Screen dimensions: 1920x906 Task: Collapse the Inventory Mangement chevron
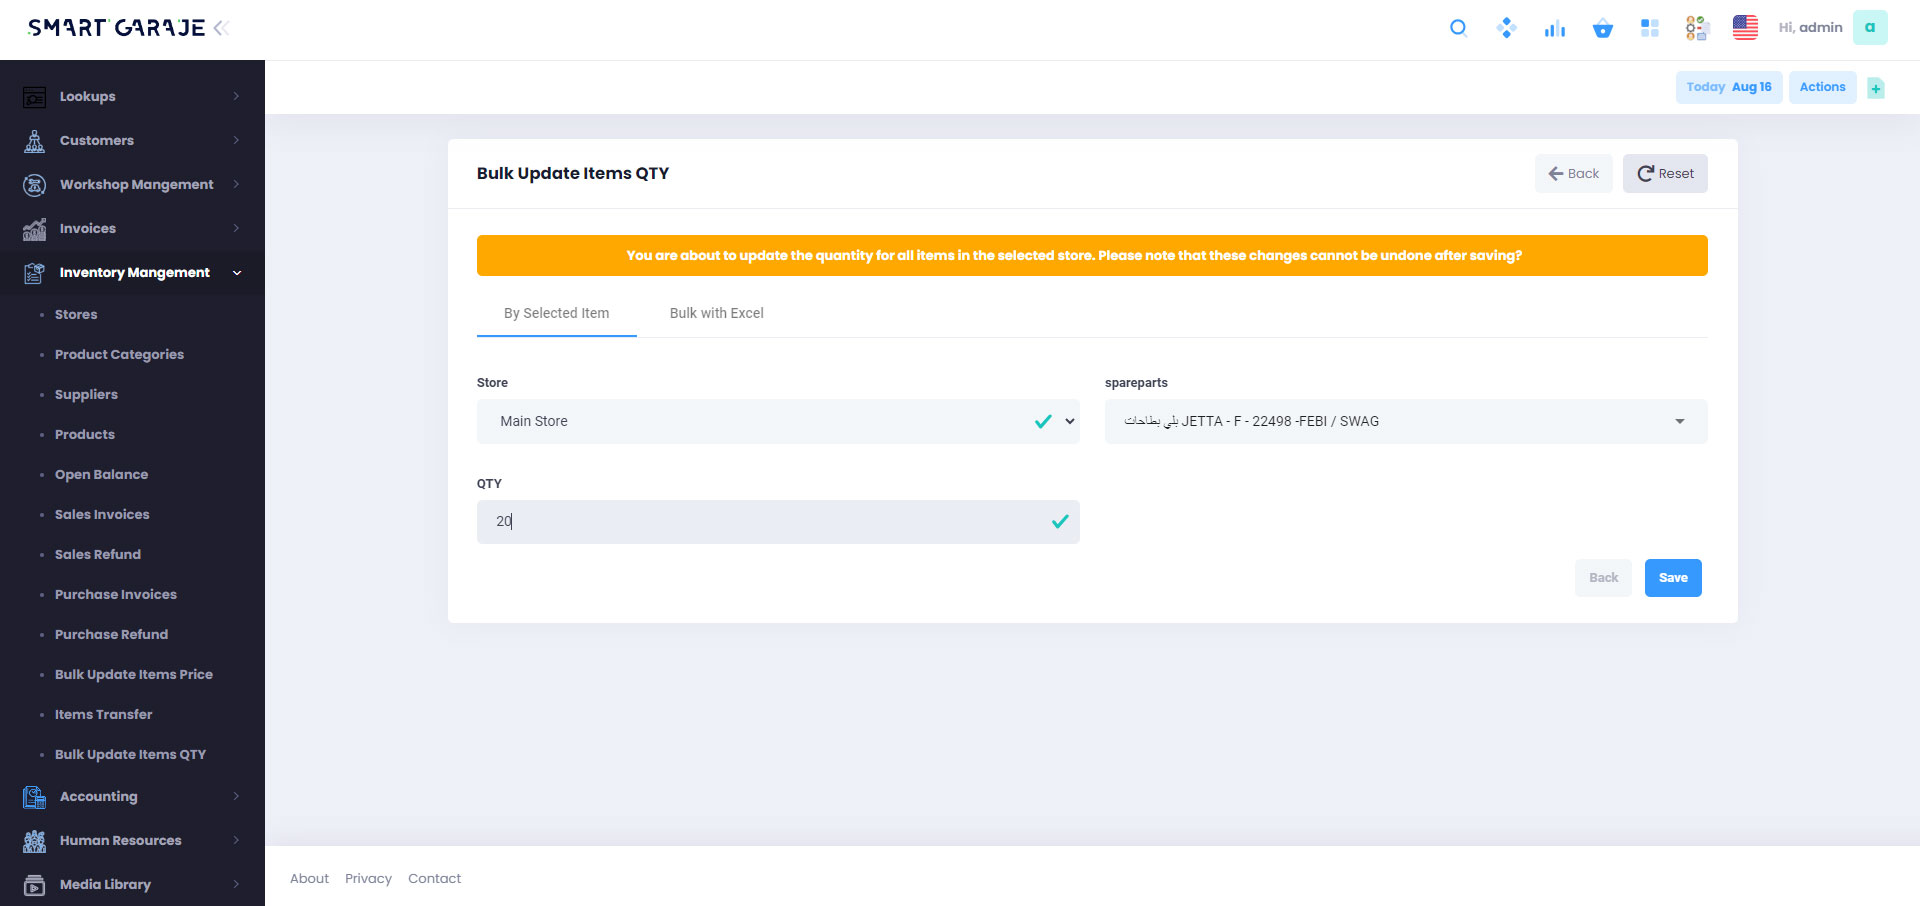[237, 272]
